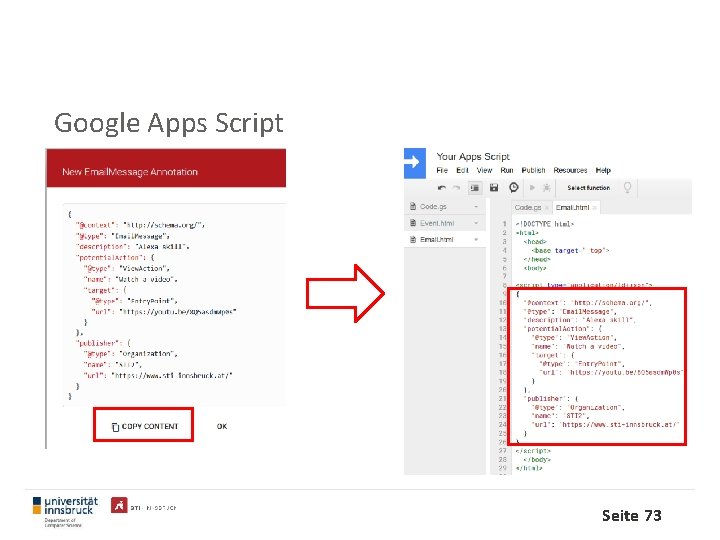
Task: Close the Code.gs editor tab
Action: tap(547, 208)
